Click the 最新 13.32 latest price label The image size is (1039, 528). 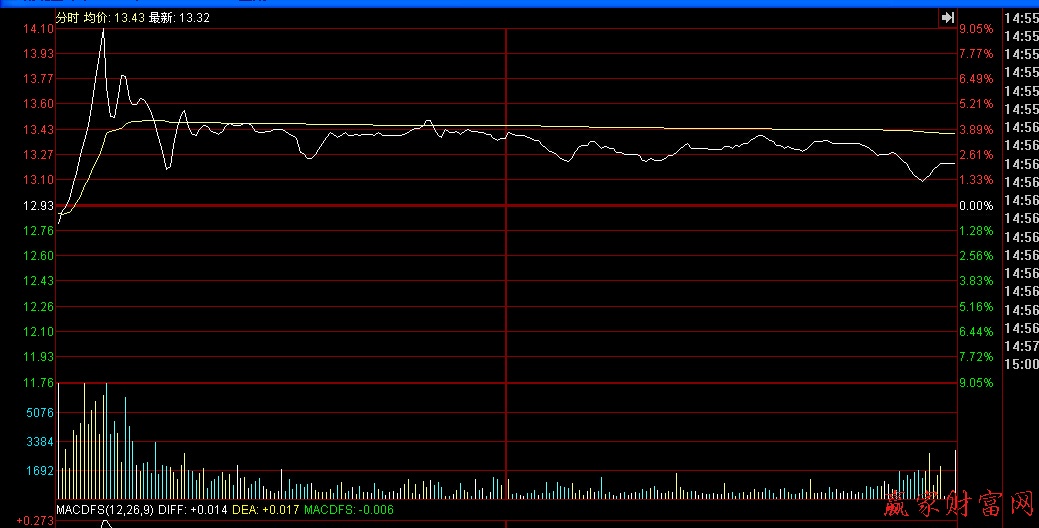tap(179, 18)
